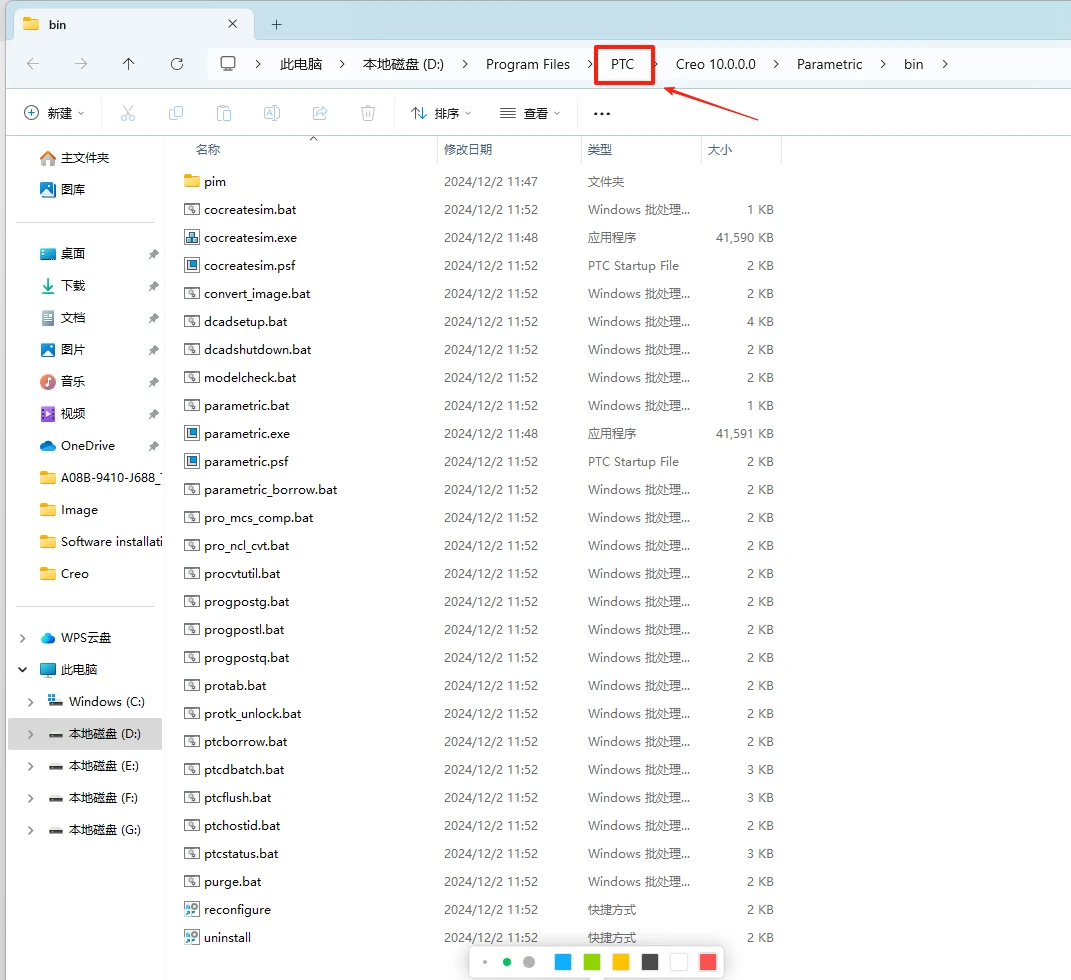Open the more options ellipsis menu
Image resolution: width=1071 pixels, height=980 pixels.
tap(602, 113)
